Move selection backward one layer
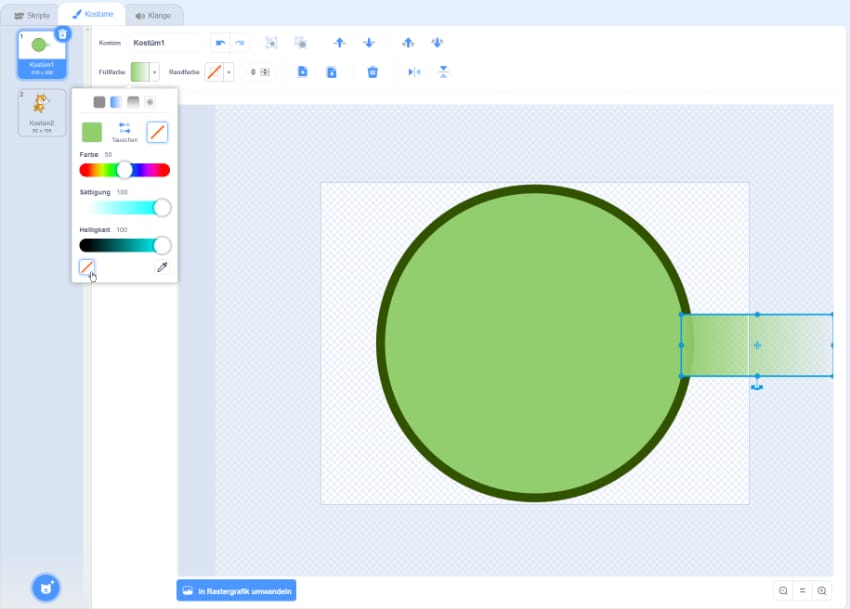Screen dimensions: 850x609 pos(369,43)
